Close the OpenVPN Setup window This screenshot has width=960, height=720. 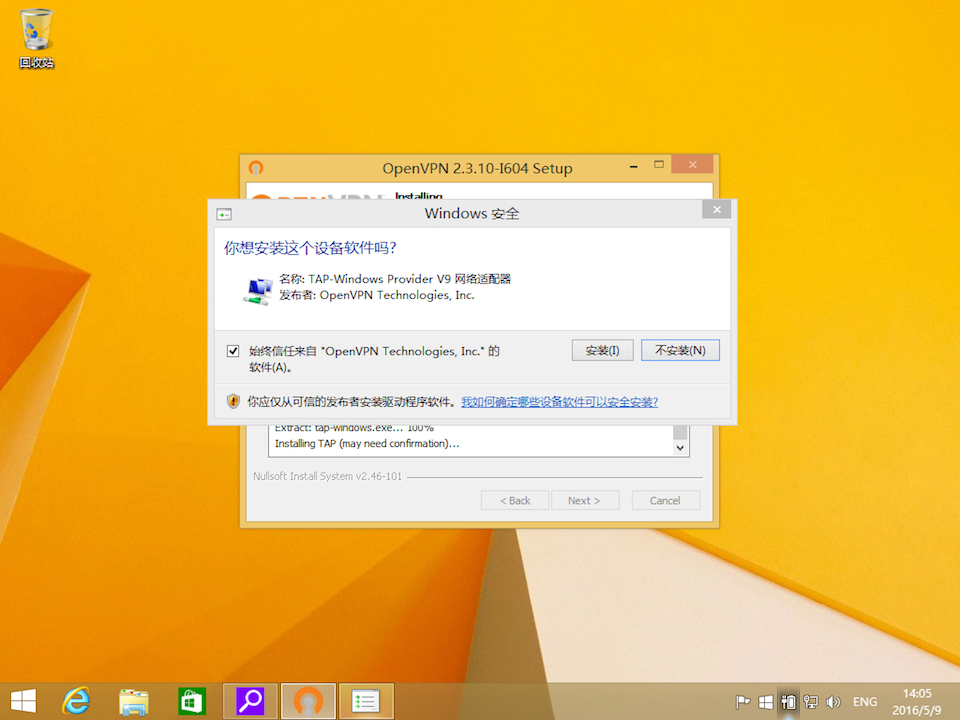tap(692, 164)
